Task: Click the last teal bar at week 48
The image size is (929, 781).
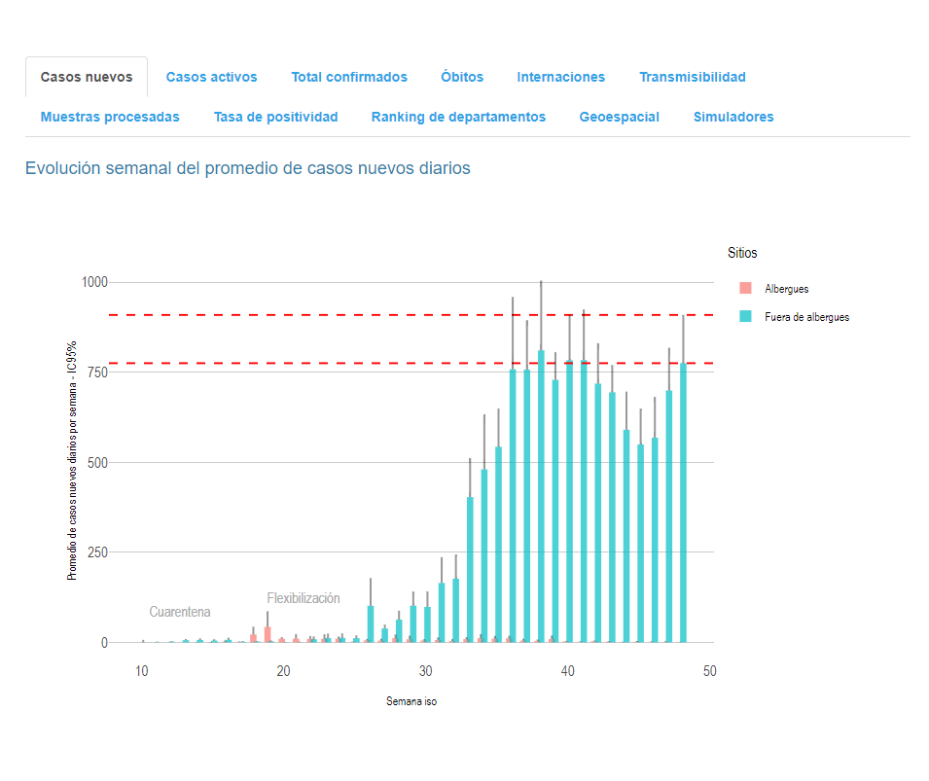Action: coord(684,510)
